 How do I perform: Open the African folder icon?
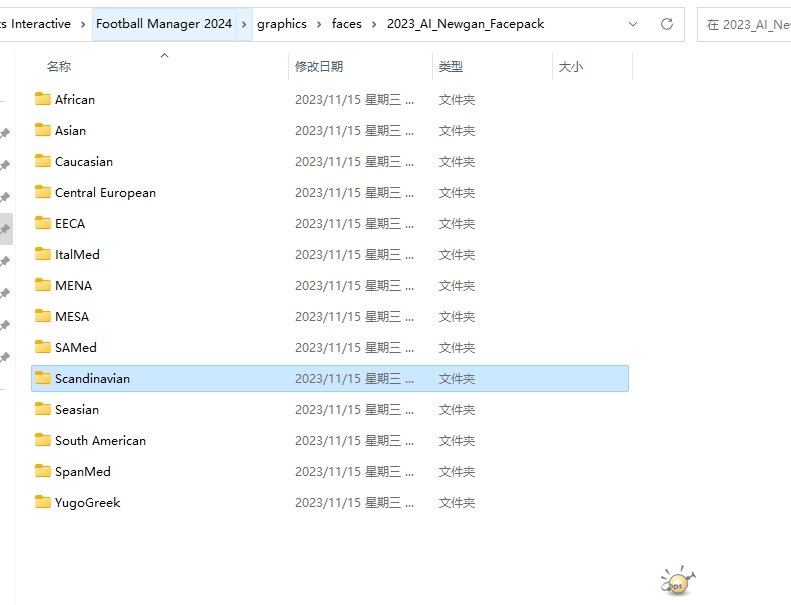pyautogui.click(x=43, y=99)
